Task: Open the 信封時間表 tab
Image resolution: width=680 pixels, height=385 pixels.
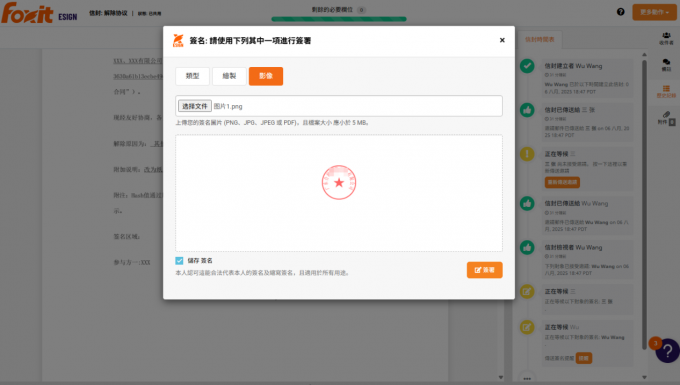Action: [539, 39]
